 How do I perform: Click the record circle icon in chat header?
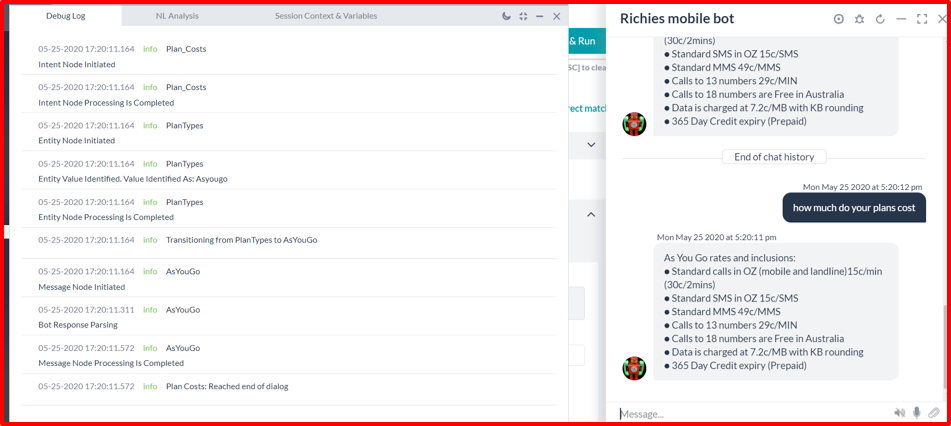839,19
